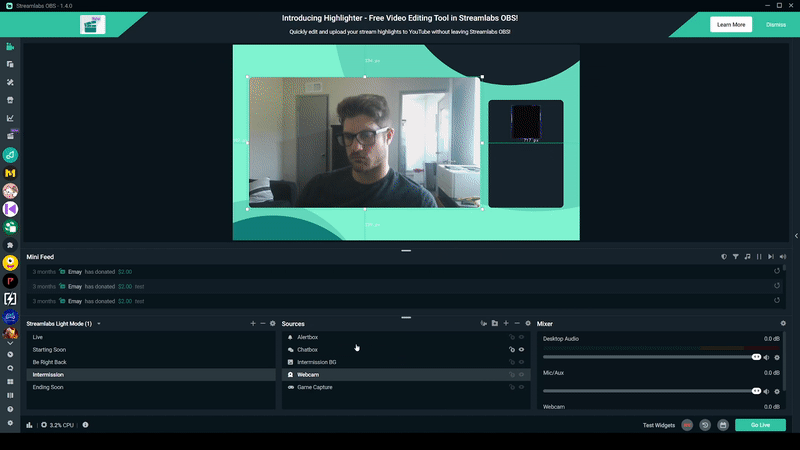Viewport: 800px width, 450px height.
Task: Select the Intermission scene
Action: (151, 374)
